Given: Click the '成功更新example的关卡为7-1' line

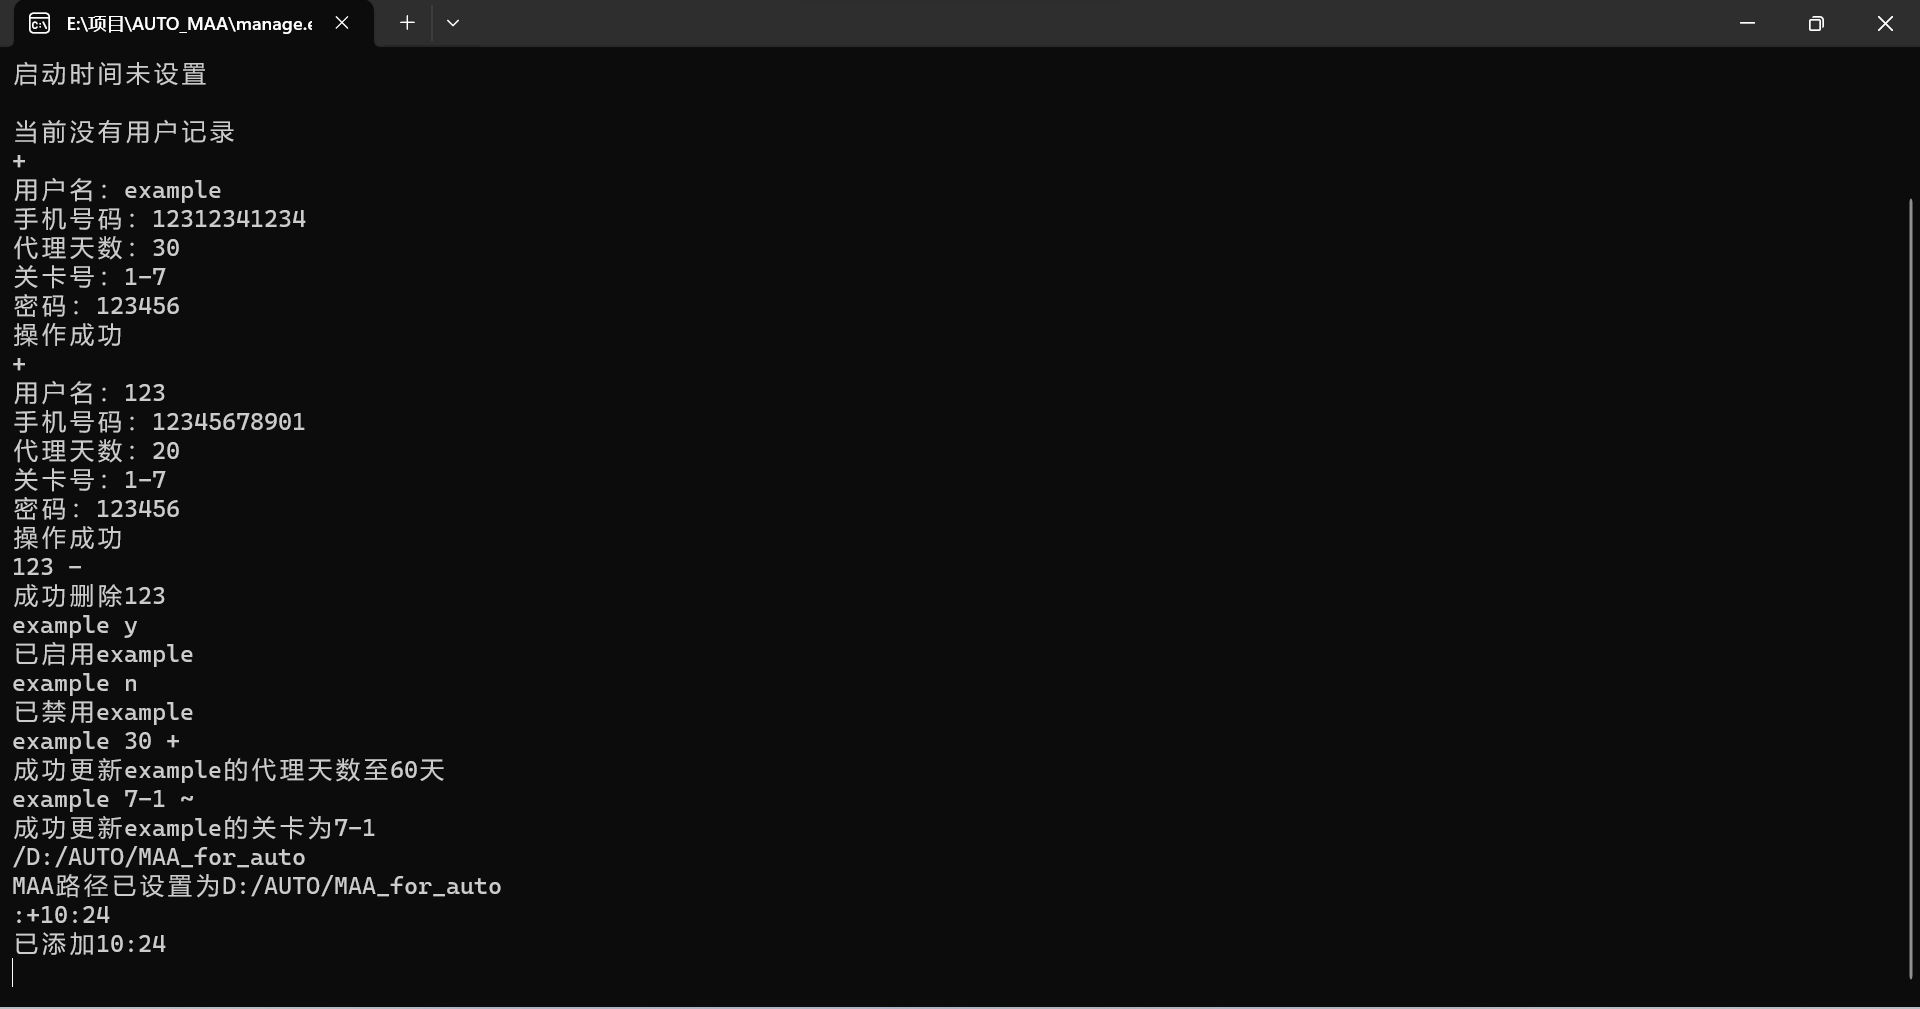Looking at the screenshot, I should point(194,829).
